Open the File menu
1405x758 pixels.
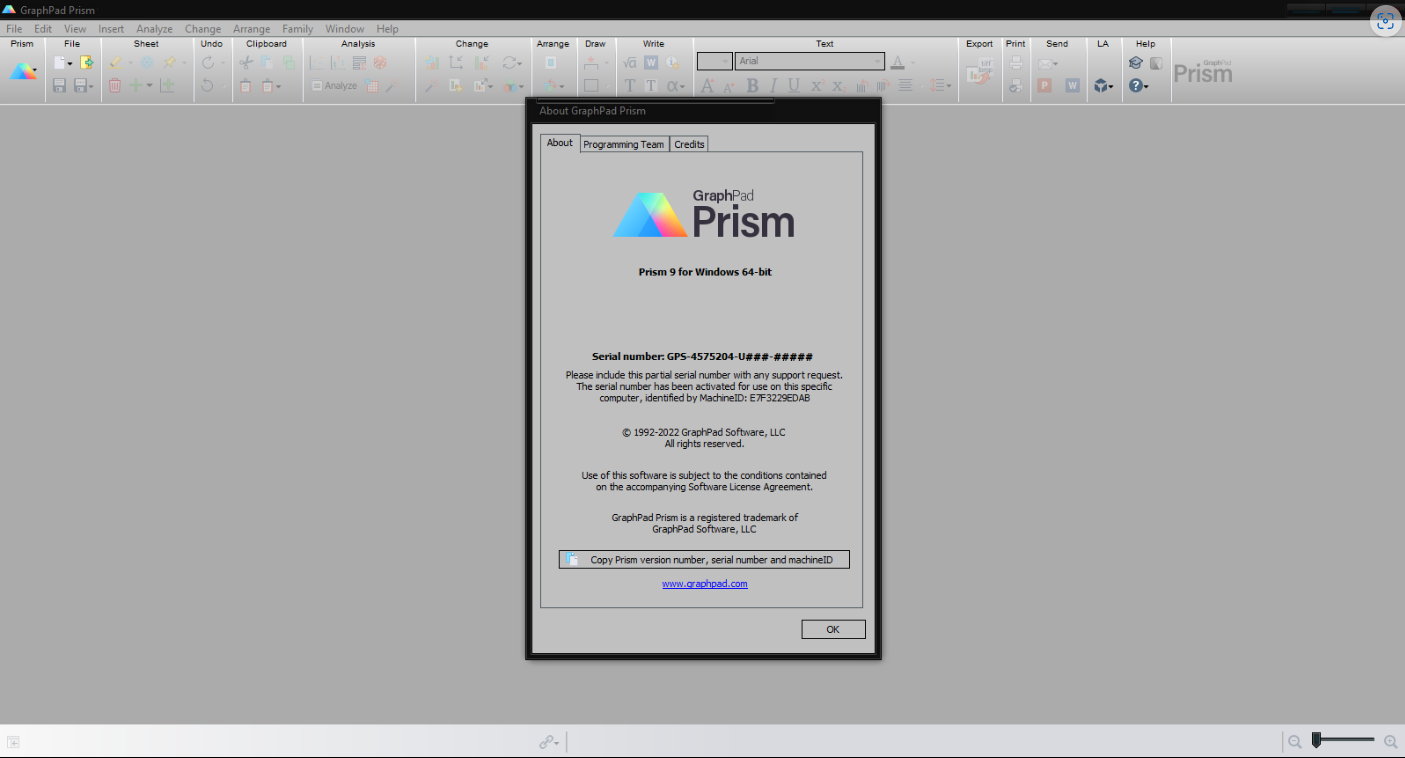pyautogui.click(x=14, y=29)
